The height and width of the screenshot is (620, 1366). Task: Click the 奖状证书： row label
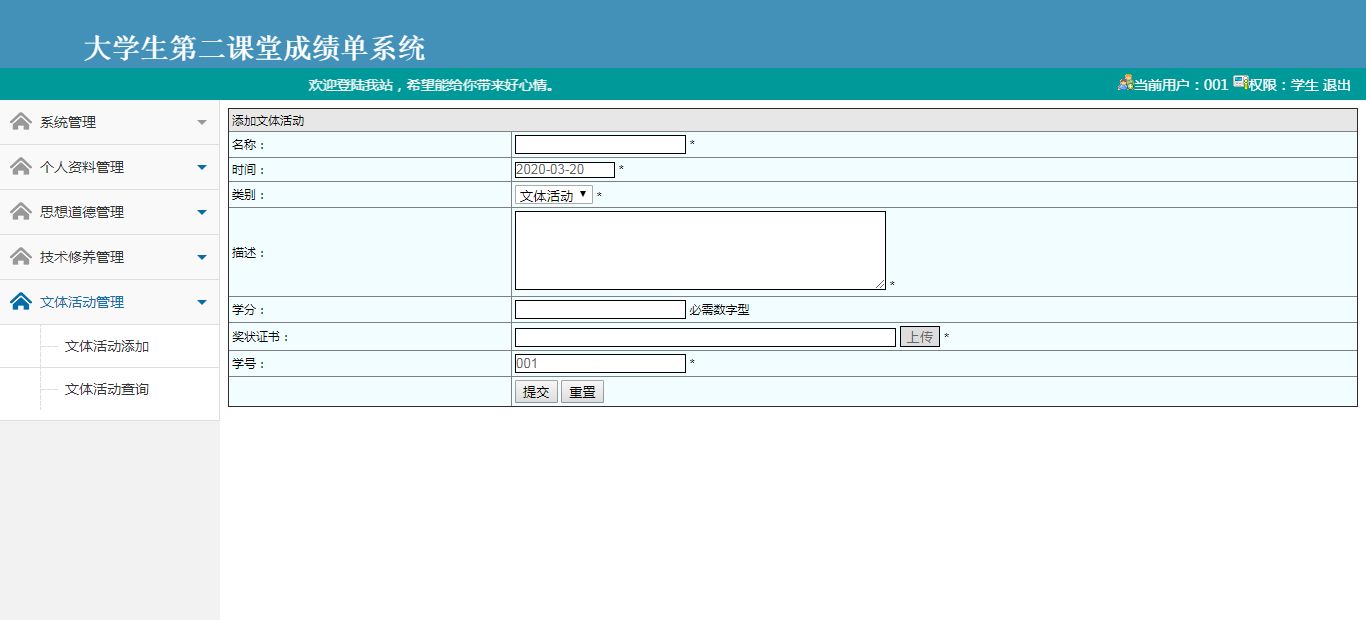click(261, 337)
